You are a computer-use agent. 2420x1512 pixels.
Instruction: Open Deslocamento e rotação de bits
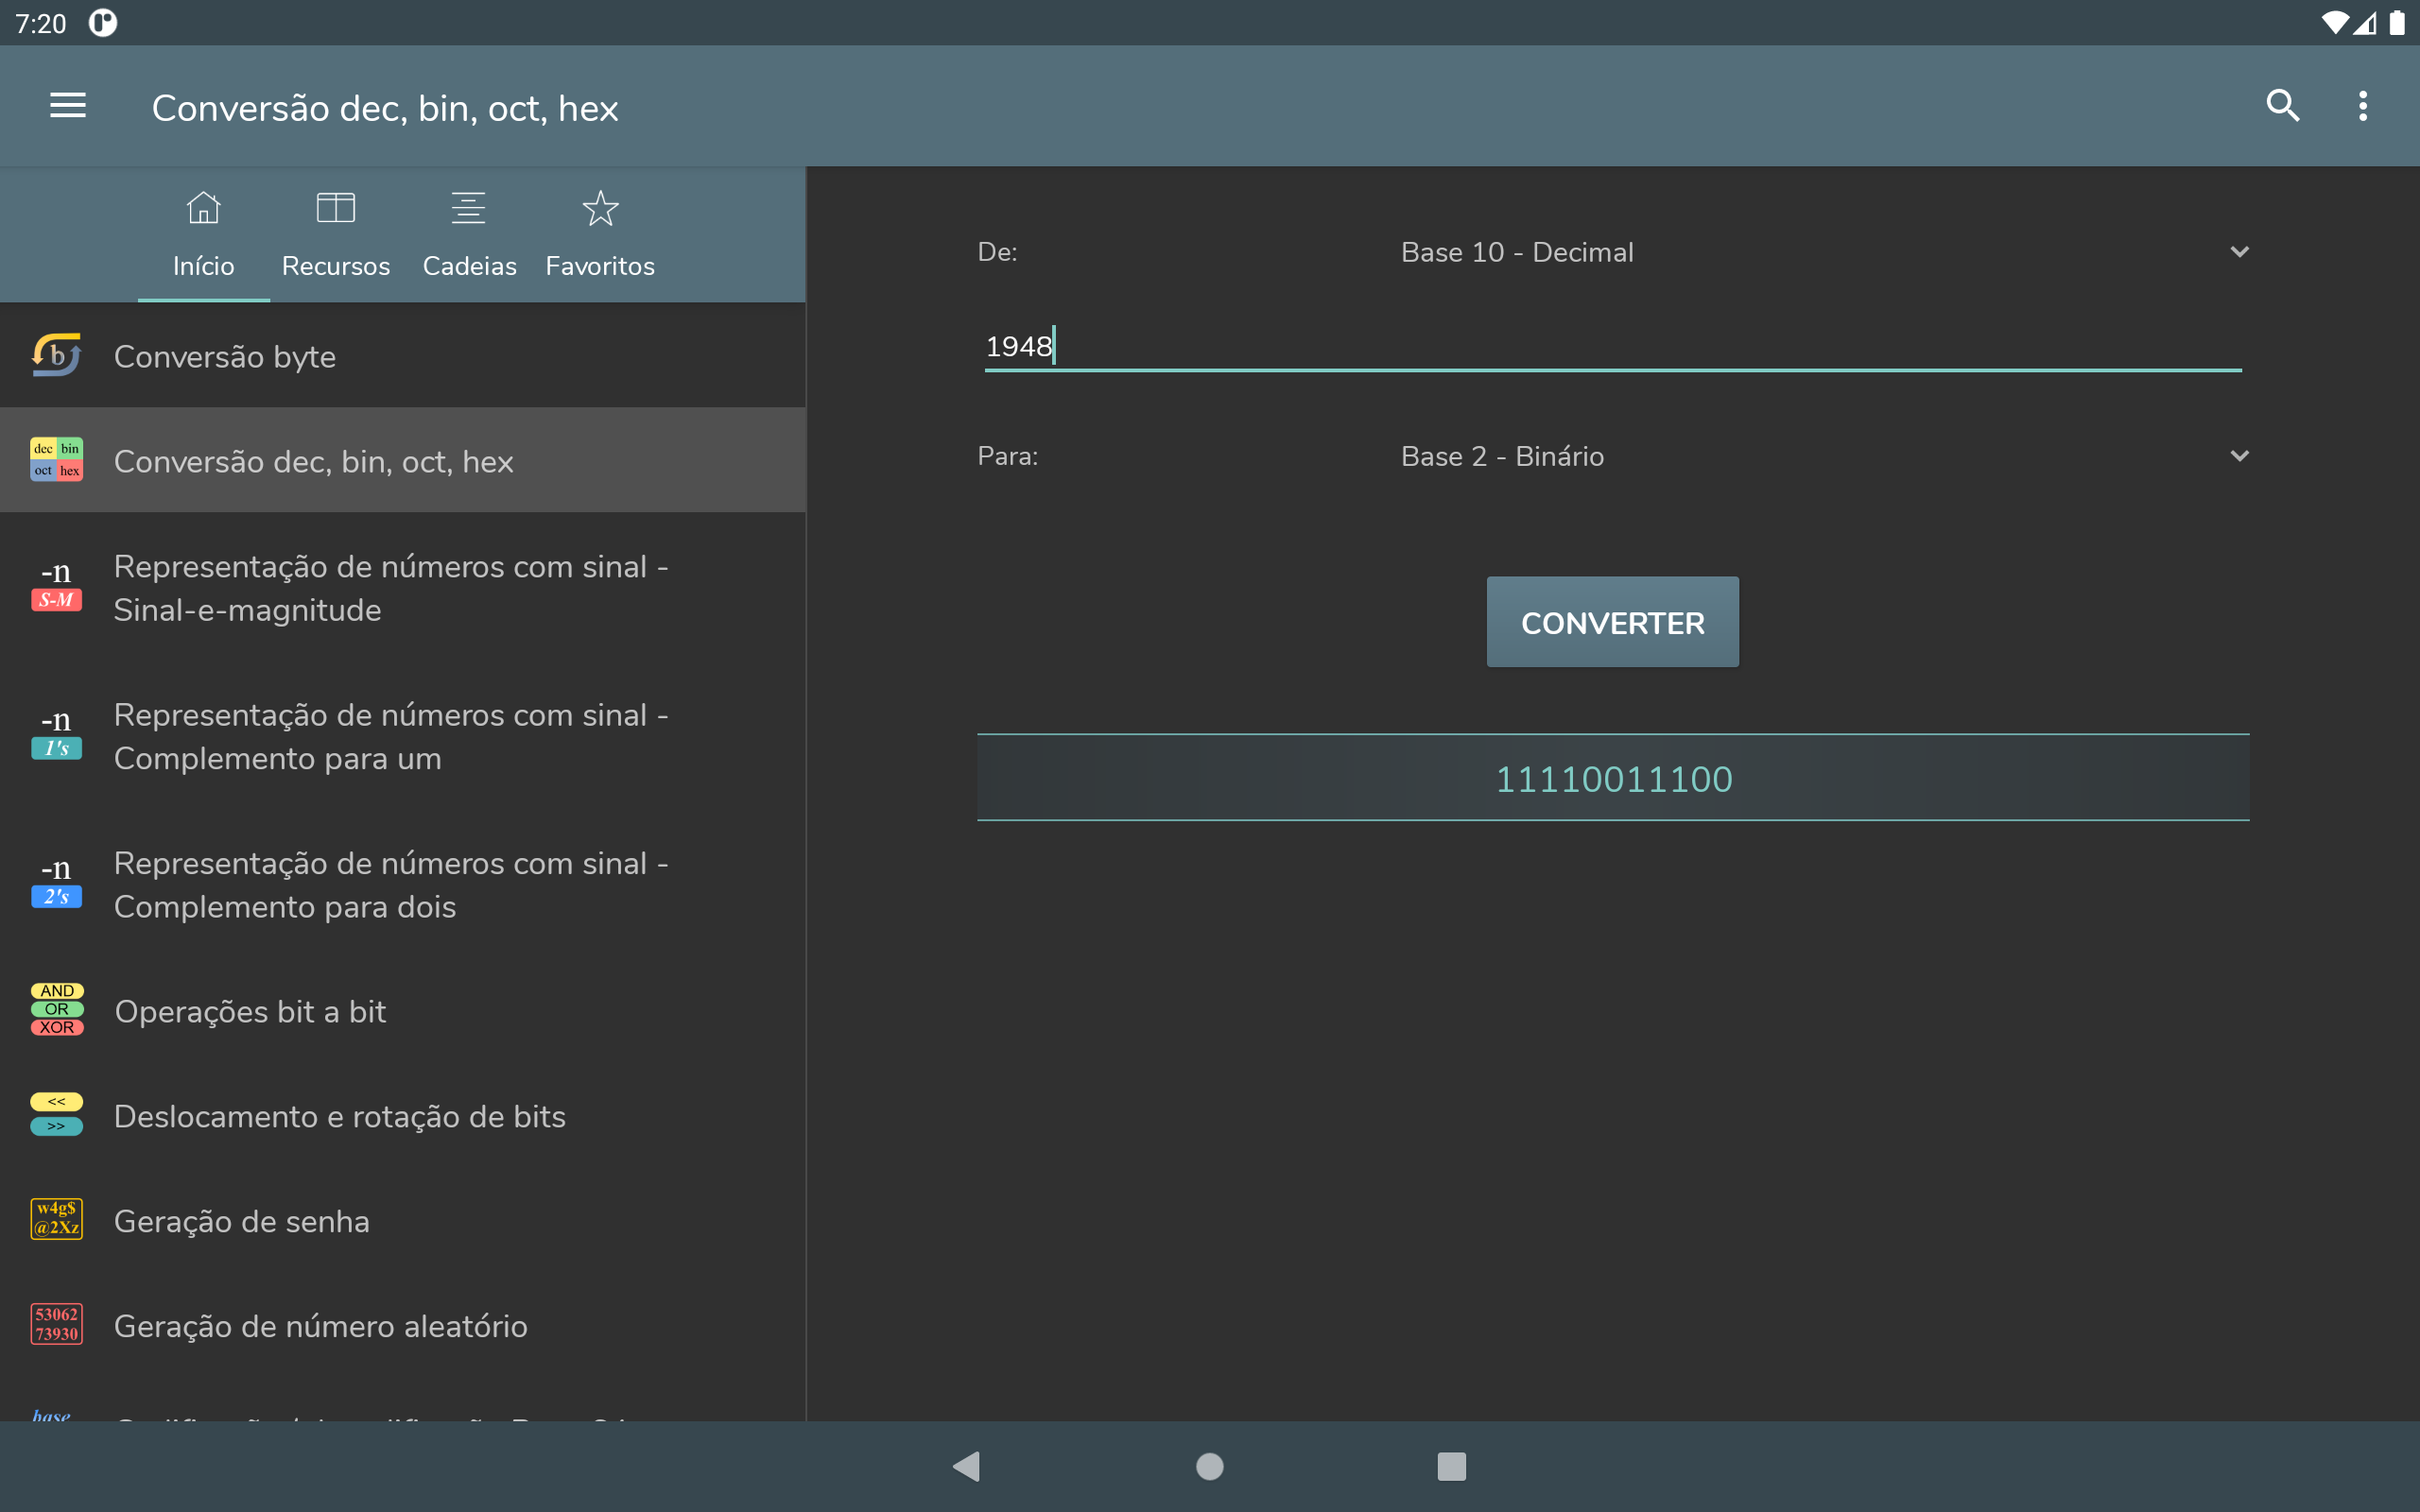(403, 1115)
